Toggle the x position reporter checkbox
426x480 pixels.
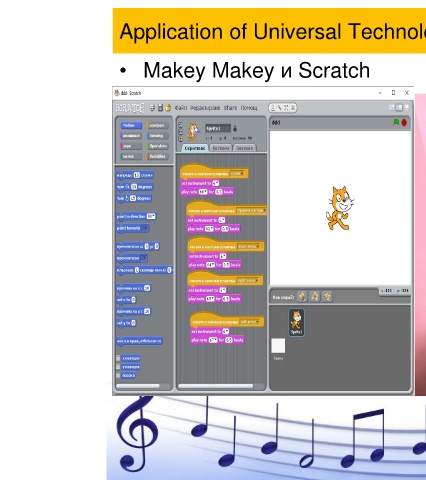pyautogui.click(x=118, y=358)
